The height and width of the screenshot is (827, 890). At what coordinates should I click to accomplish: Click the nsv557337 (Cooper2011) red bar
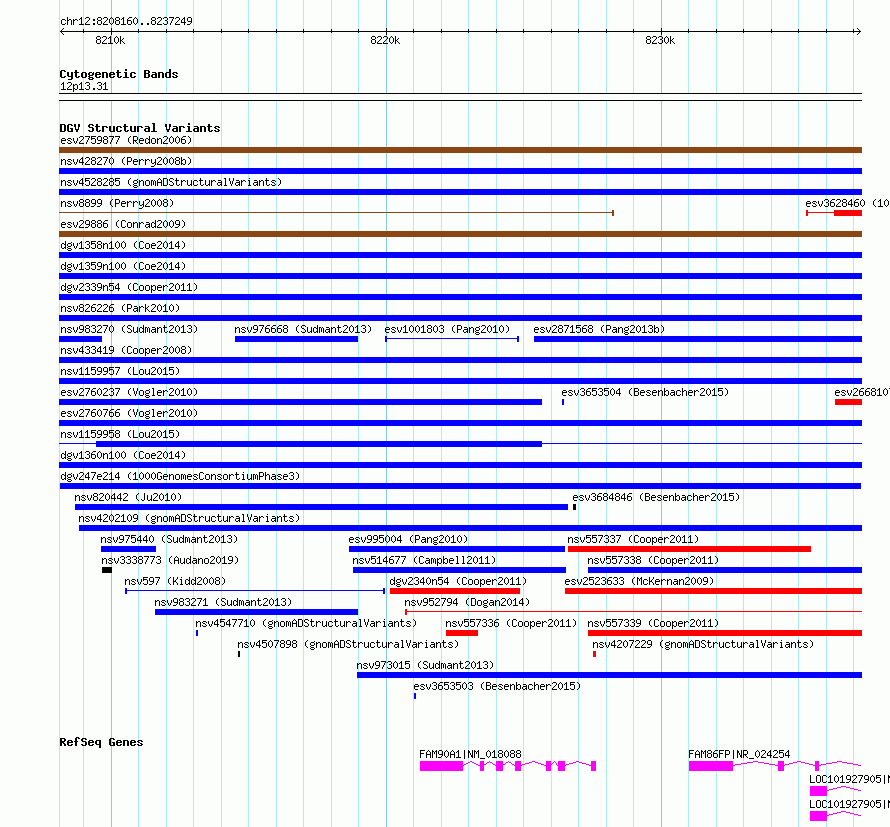point(689,549)
